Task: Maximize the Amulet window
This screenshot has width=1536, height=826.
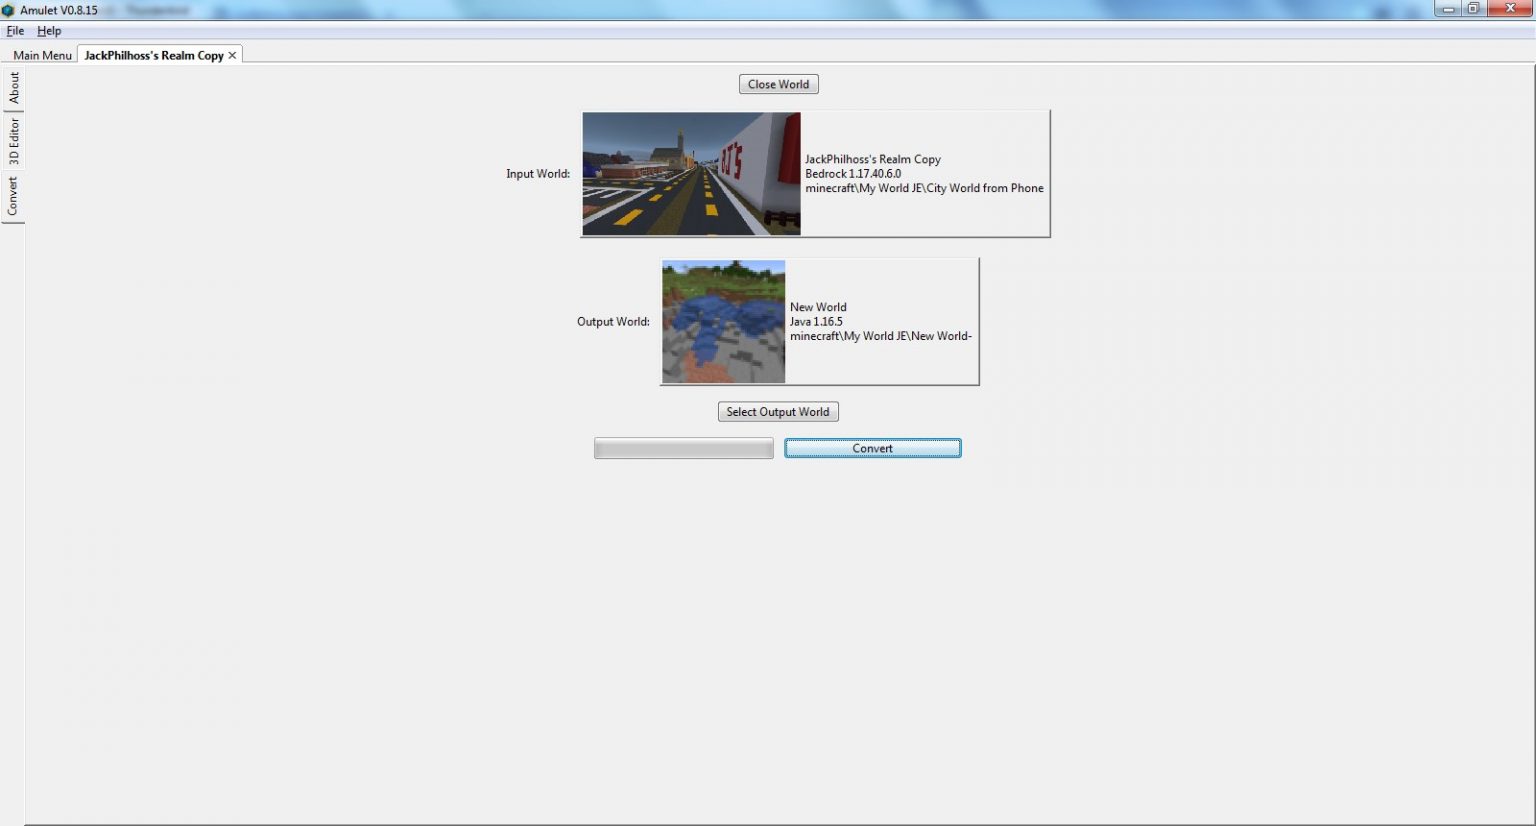Action: click(x=1473, y=9)
